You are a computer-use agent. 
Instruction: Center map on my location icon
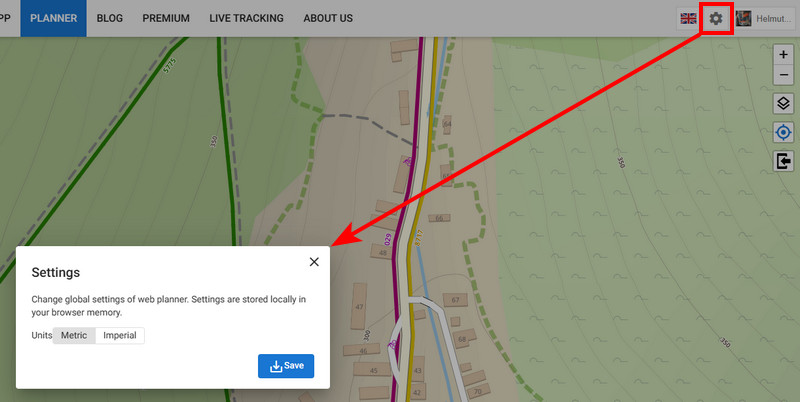784,133
